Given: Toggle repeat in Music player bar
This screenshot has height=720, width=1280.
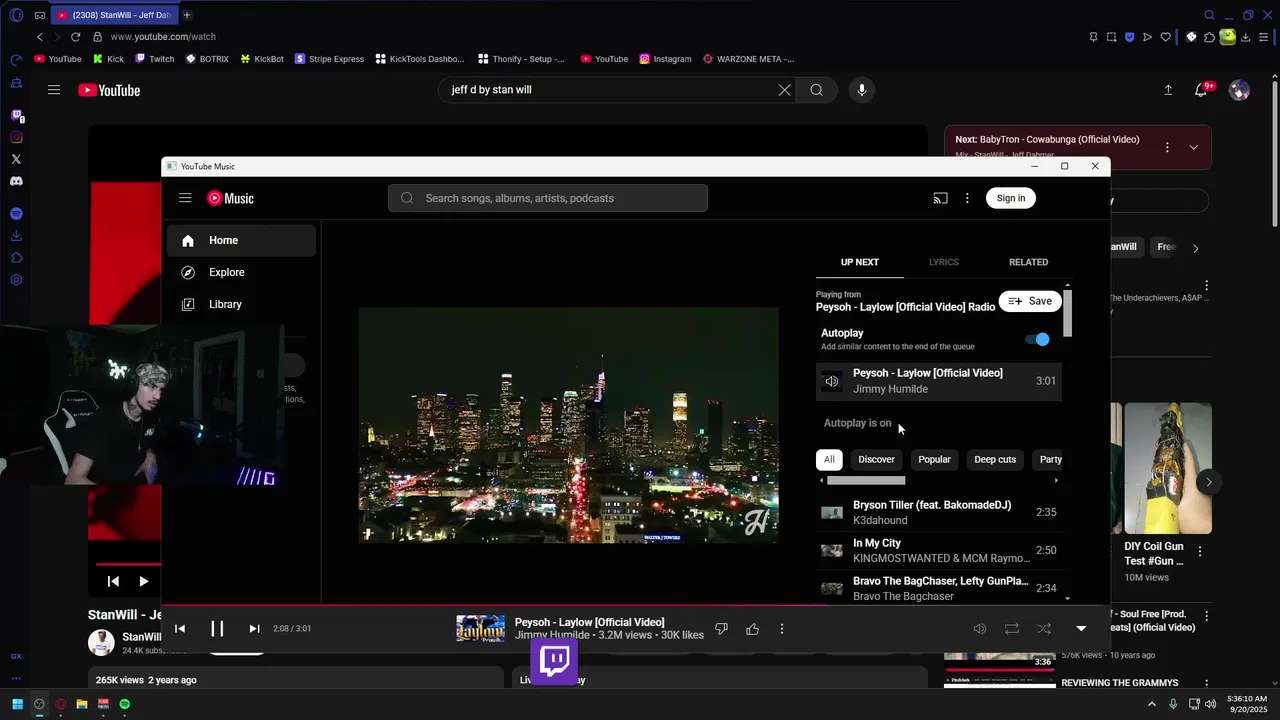Looking at the screenshot, I should (x=1012, y=629).
